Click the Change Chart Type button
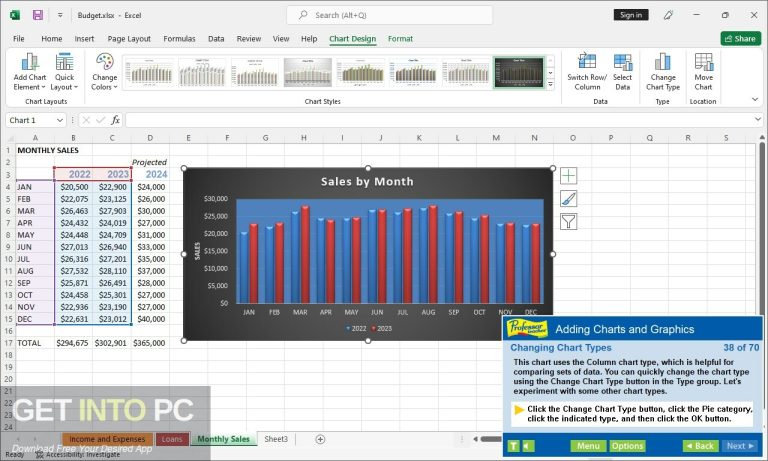Viewport: 768px width, 461px height. point(663,72)
